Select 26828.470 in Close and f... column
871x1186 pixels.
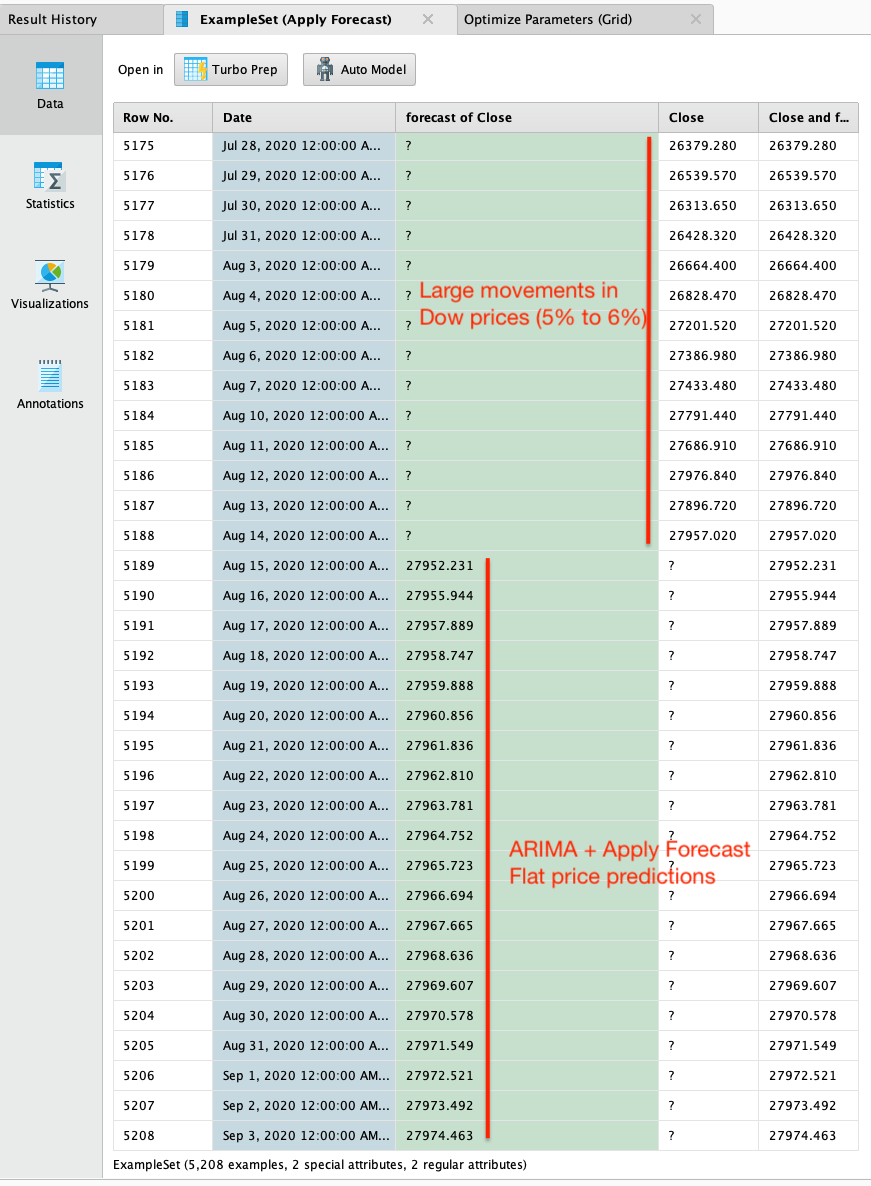808,296
